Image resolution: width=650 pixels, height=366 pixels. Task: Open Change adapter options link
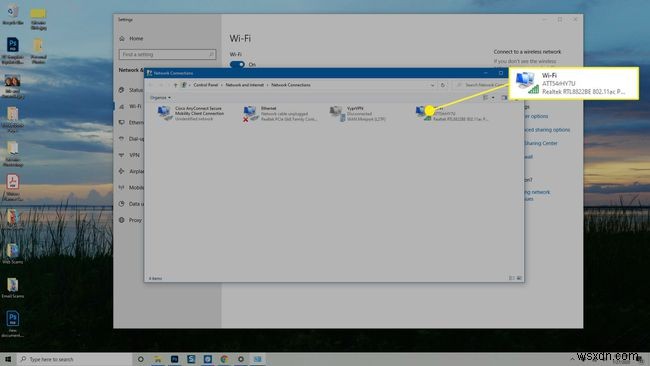pos(536,116)
